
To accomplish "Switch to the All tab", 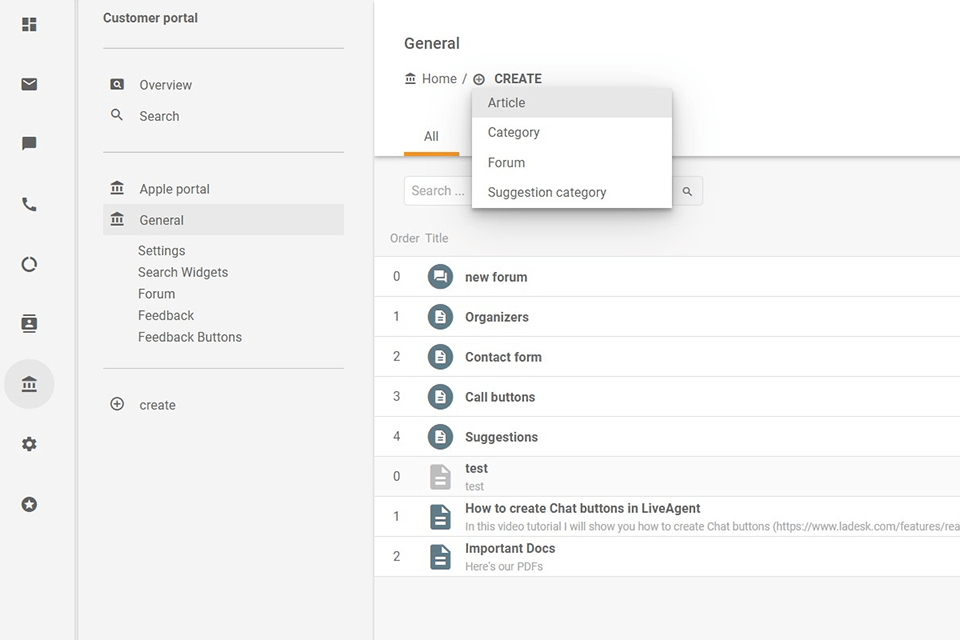I will pos(431,137).
